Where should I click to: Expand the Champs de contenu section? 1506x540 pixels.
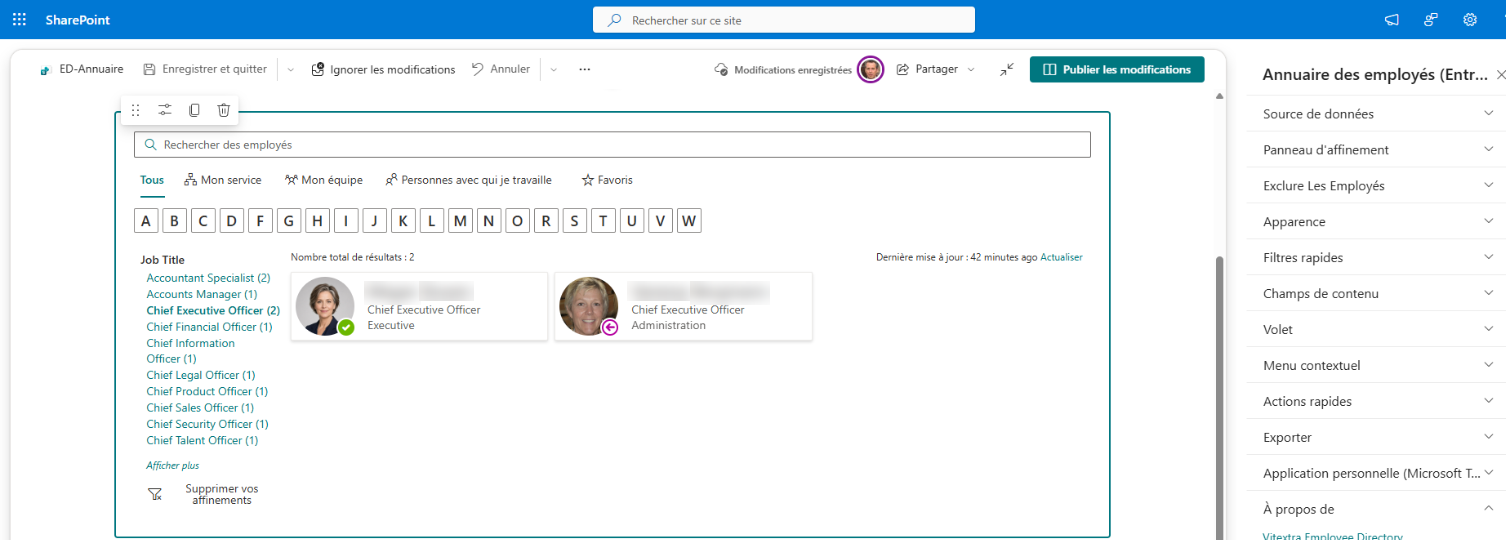pos(1377,294)
